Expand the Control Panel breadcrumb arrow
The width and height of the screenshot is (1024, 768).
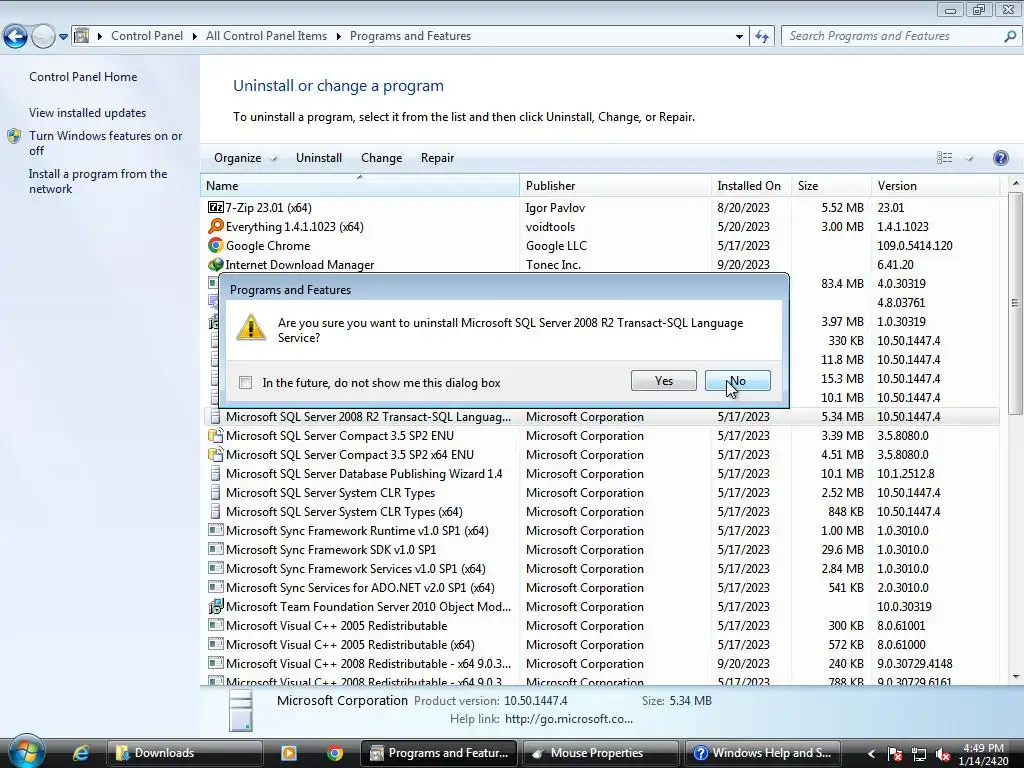tap(194, 36)
